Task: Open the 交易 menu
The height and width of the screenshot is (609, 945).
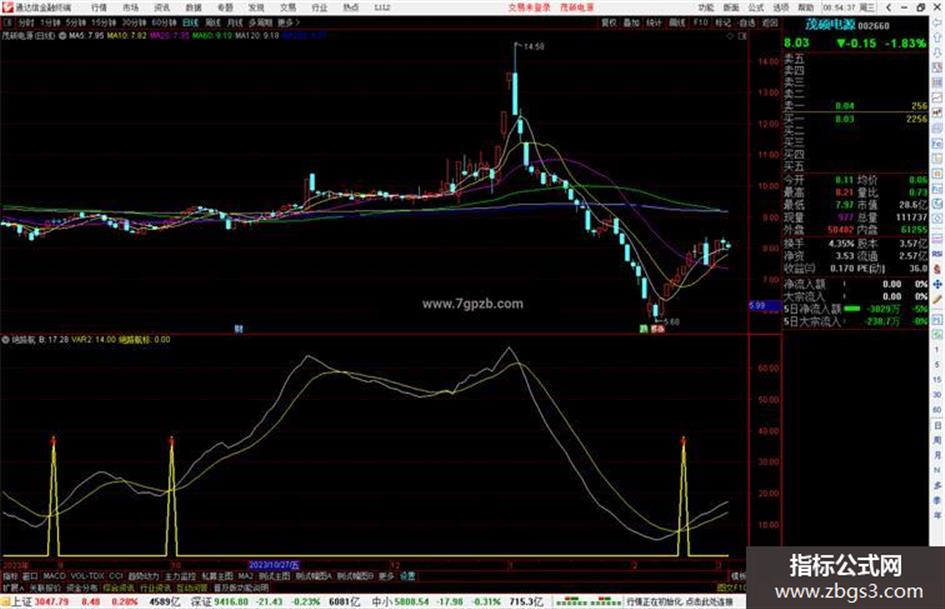Action: (288, 8)
